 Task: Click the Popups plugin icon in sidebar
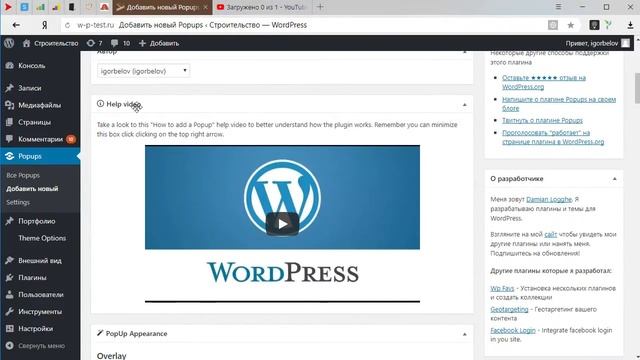point(9,156)
